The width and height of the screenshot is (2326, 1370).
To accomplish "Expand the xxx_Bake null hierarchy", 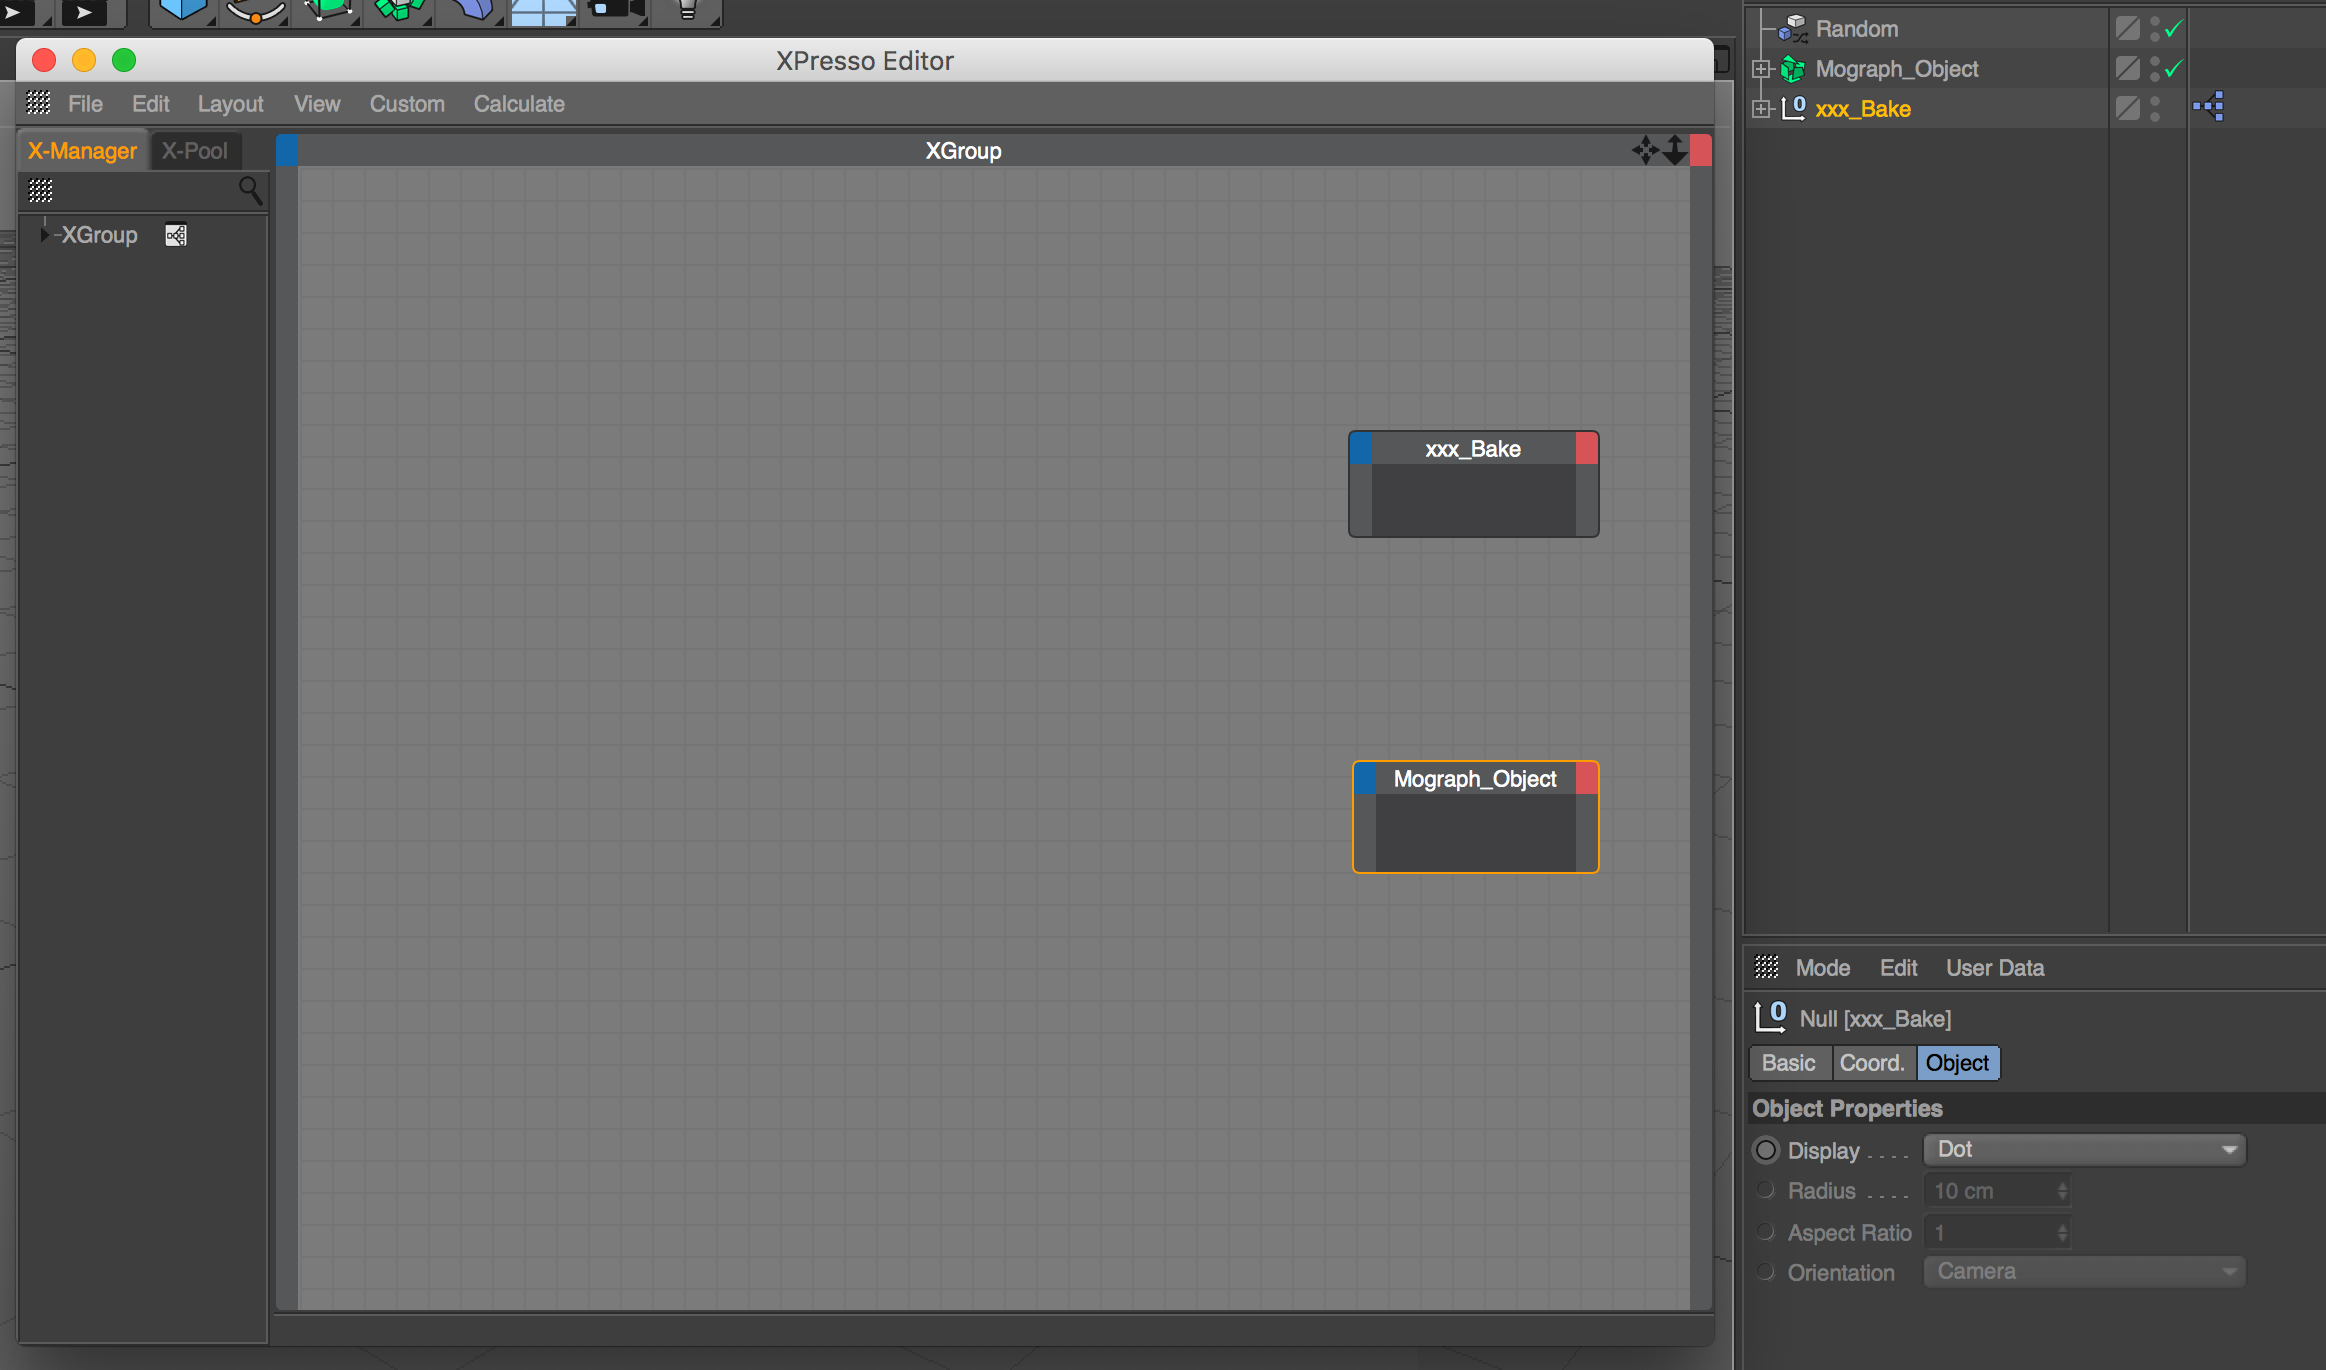I will [x=1761, y=108].
